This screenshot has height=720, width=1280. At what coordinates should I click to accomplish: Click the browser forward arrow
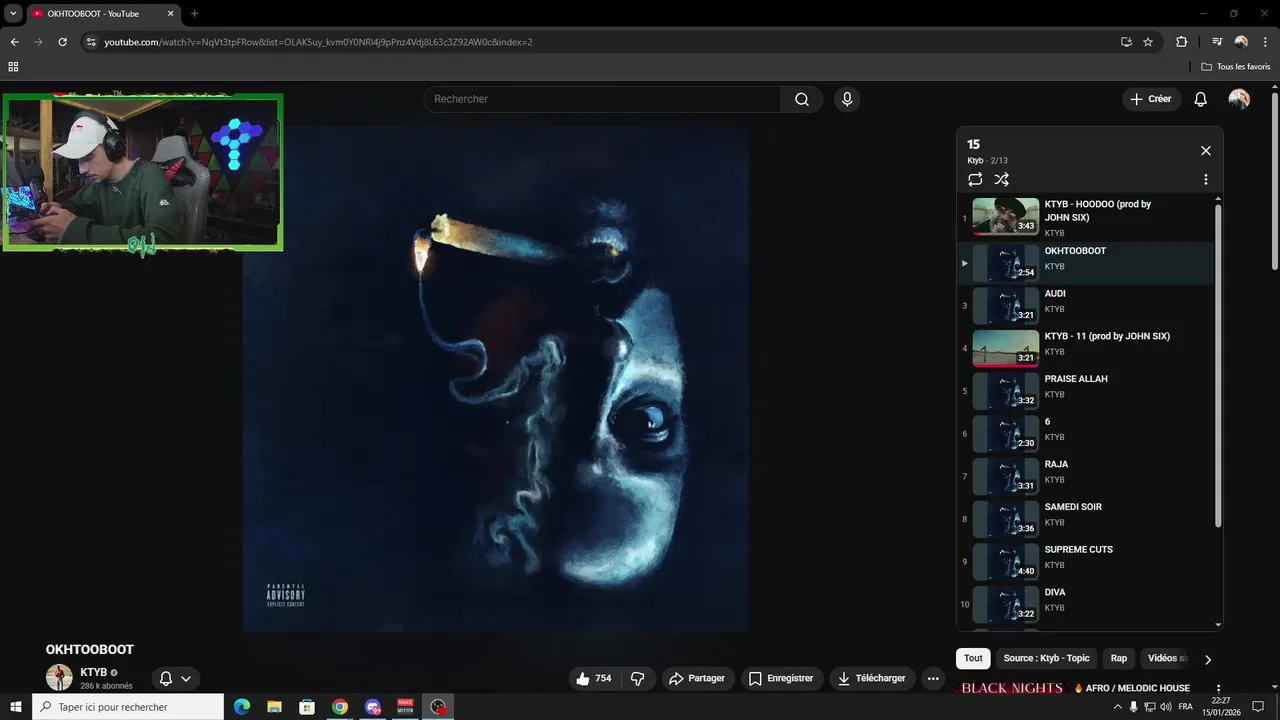point(38,42)
